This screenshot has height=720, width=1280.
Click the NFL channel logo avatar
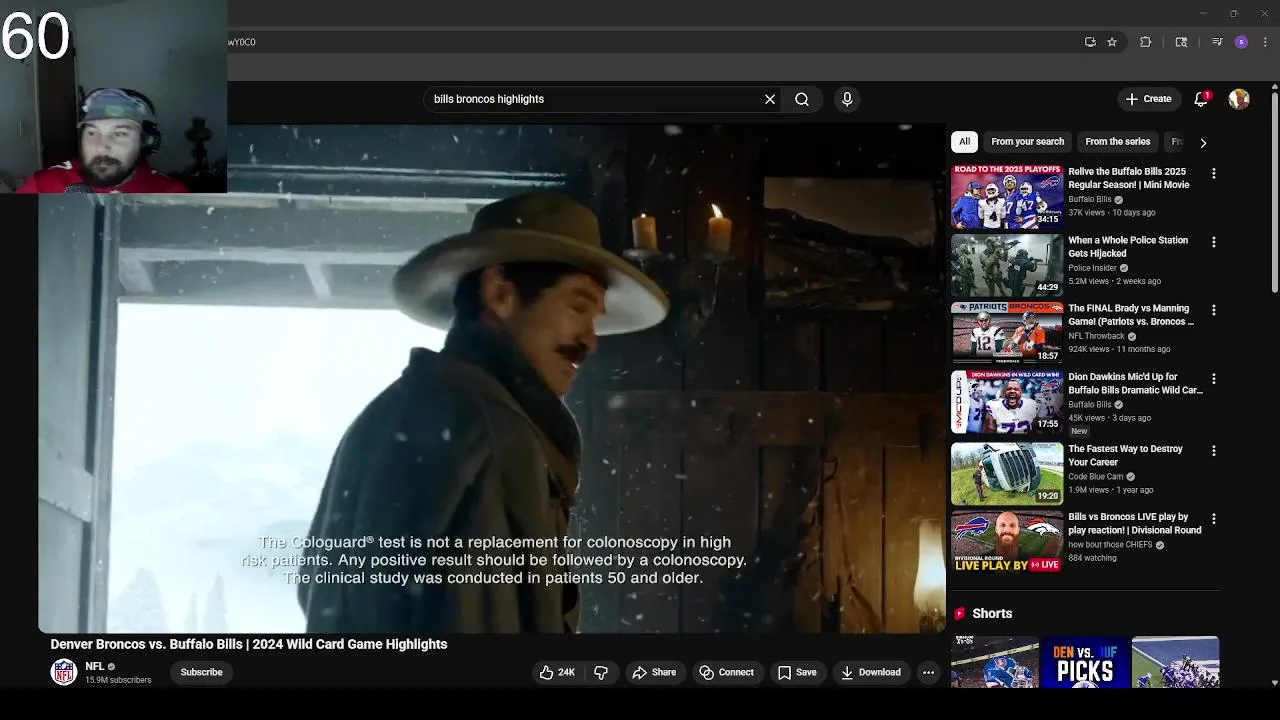pyautogui.click(x=64, y=672)
